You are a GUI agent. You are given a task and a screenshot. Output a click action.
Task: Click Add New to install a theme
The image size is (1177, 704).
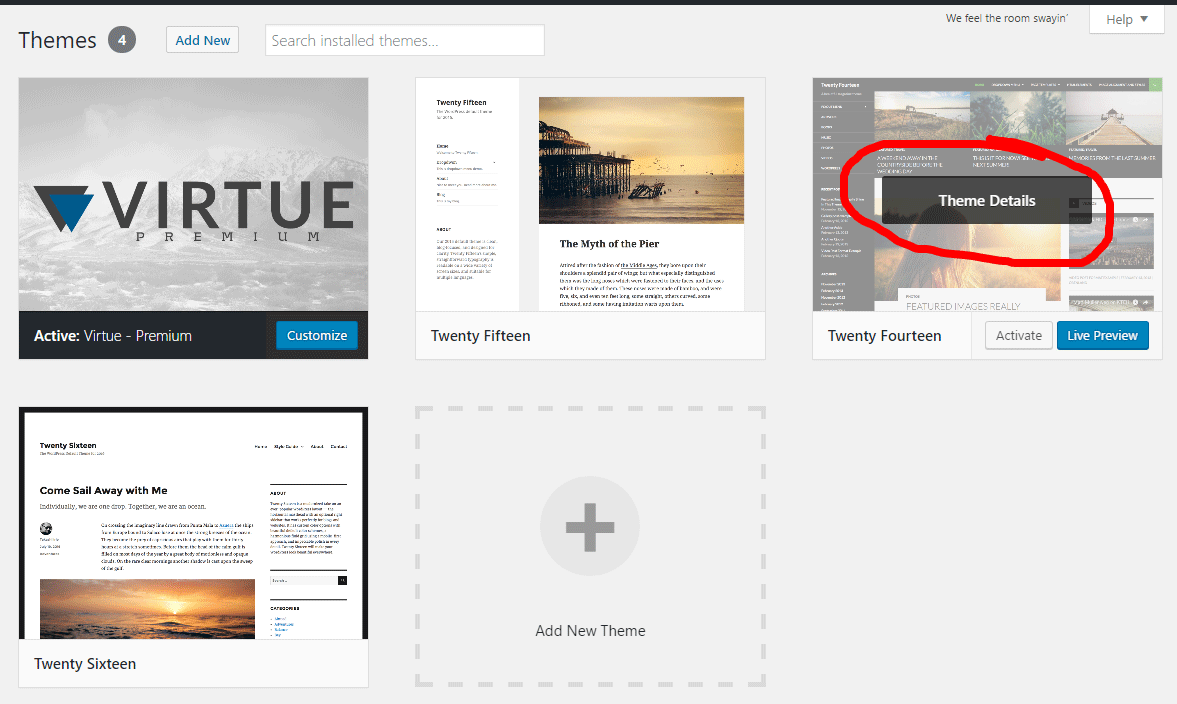point(202,39)
